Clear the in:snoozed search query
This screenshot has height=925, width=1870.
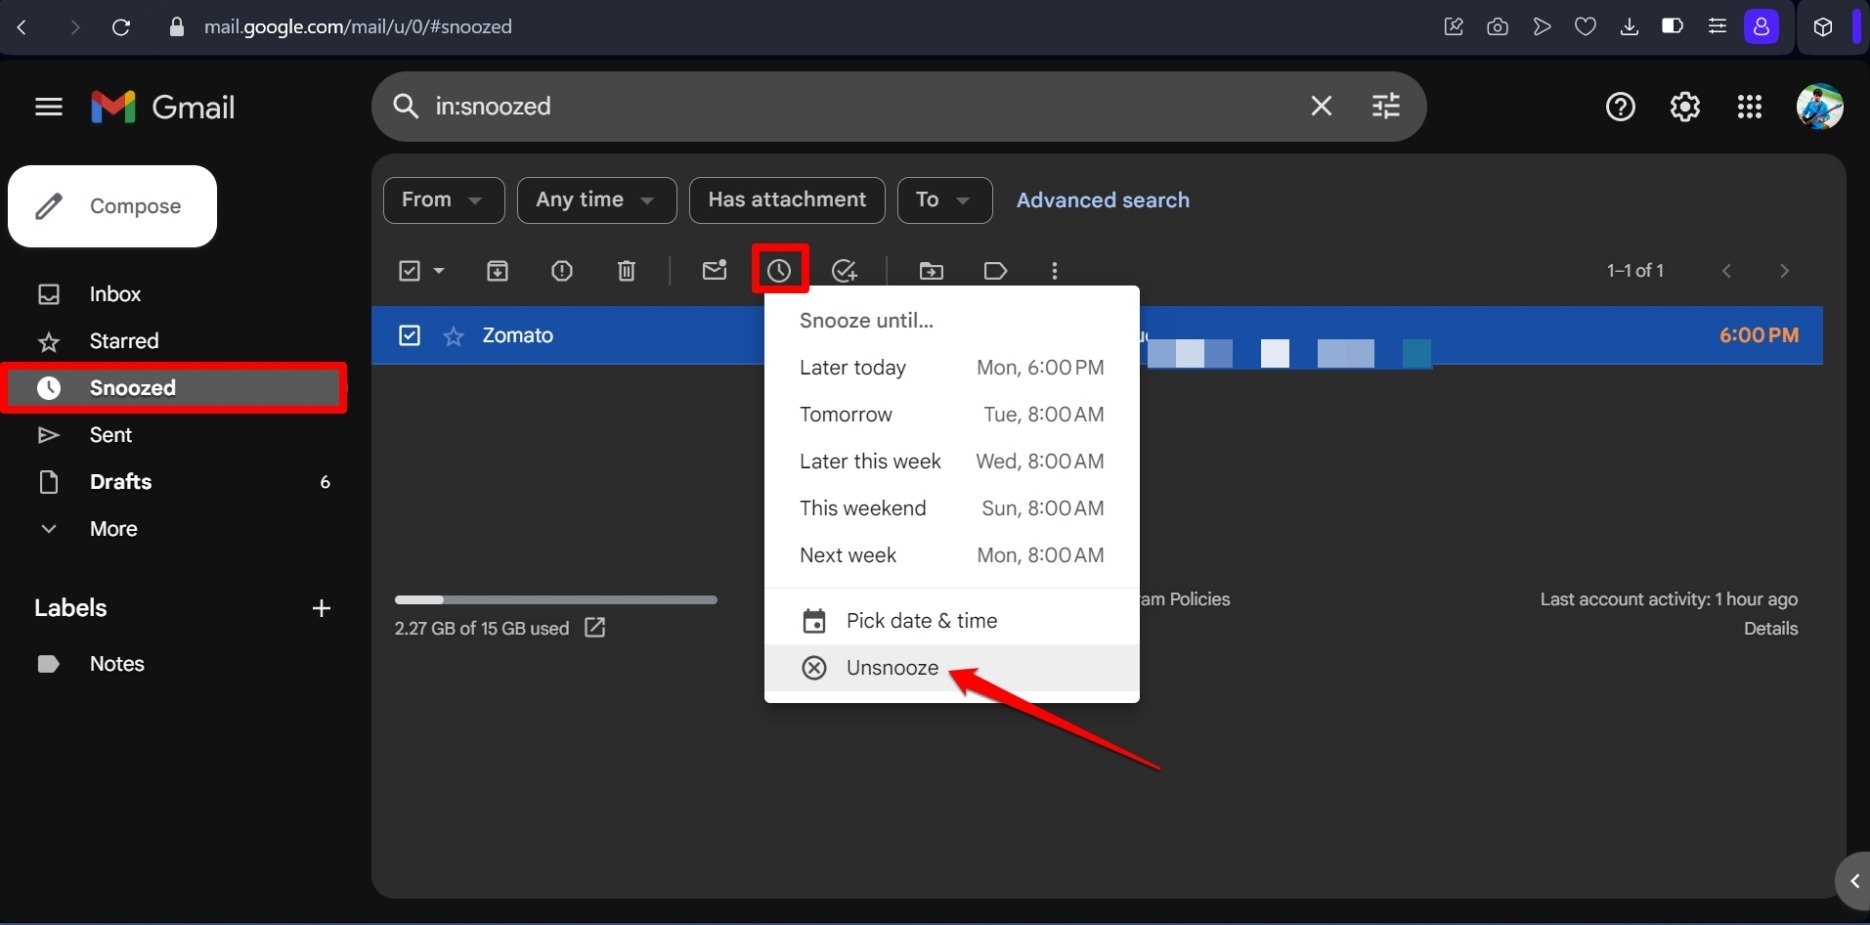1321,105
